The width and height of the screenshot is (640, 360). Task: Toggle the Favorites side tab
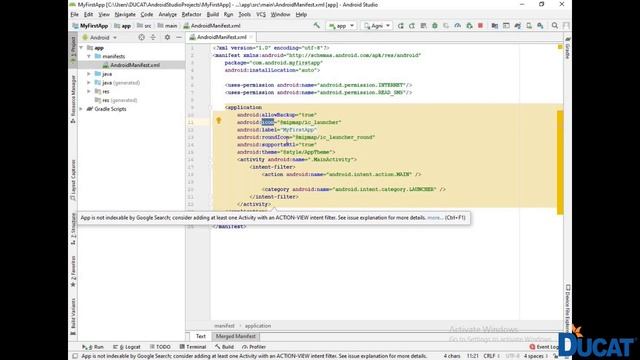[x=73, y=271]
